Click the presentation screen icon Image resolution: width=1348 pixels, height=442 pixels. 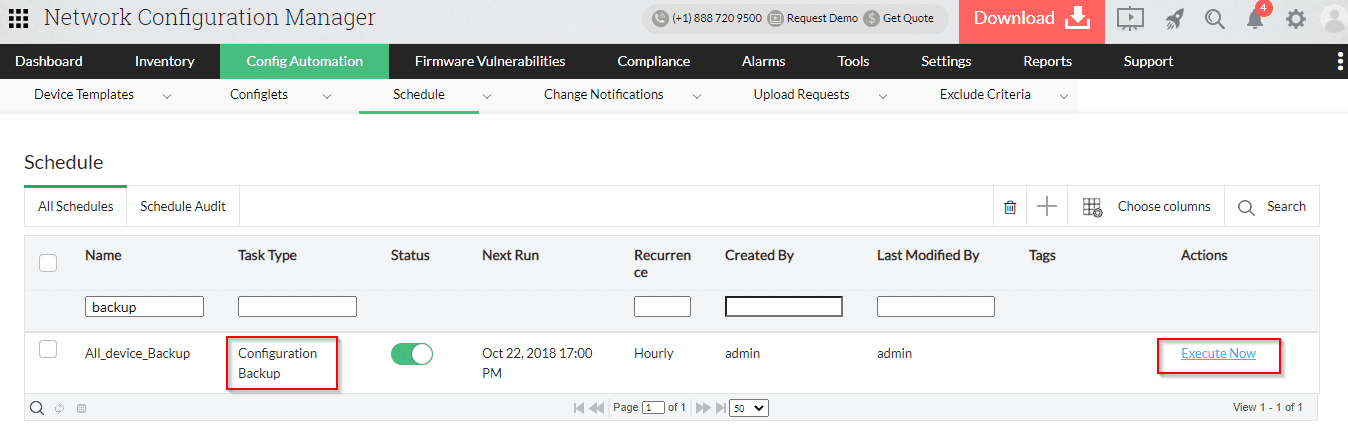coord(1130,19)
